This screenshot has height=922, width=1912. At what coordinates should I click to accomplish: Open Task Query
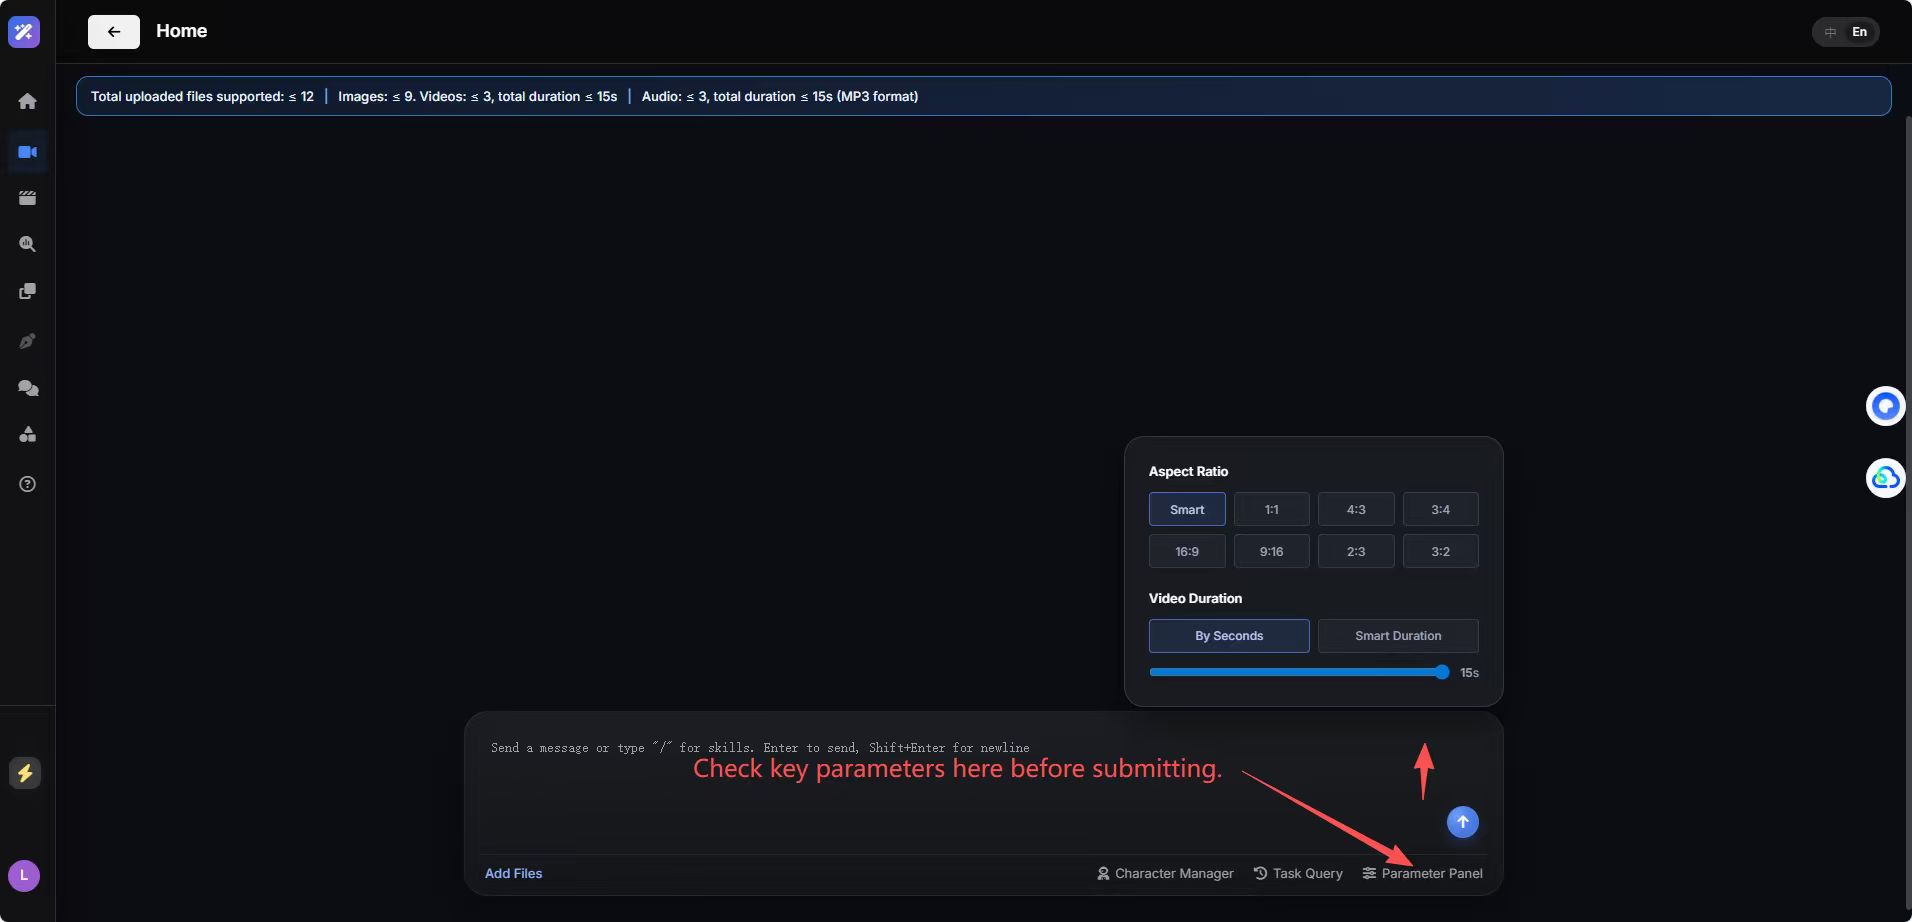(x=1298, y=873)
